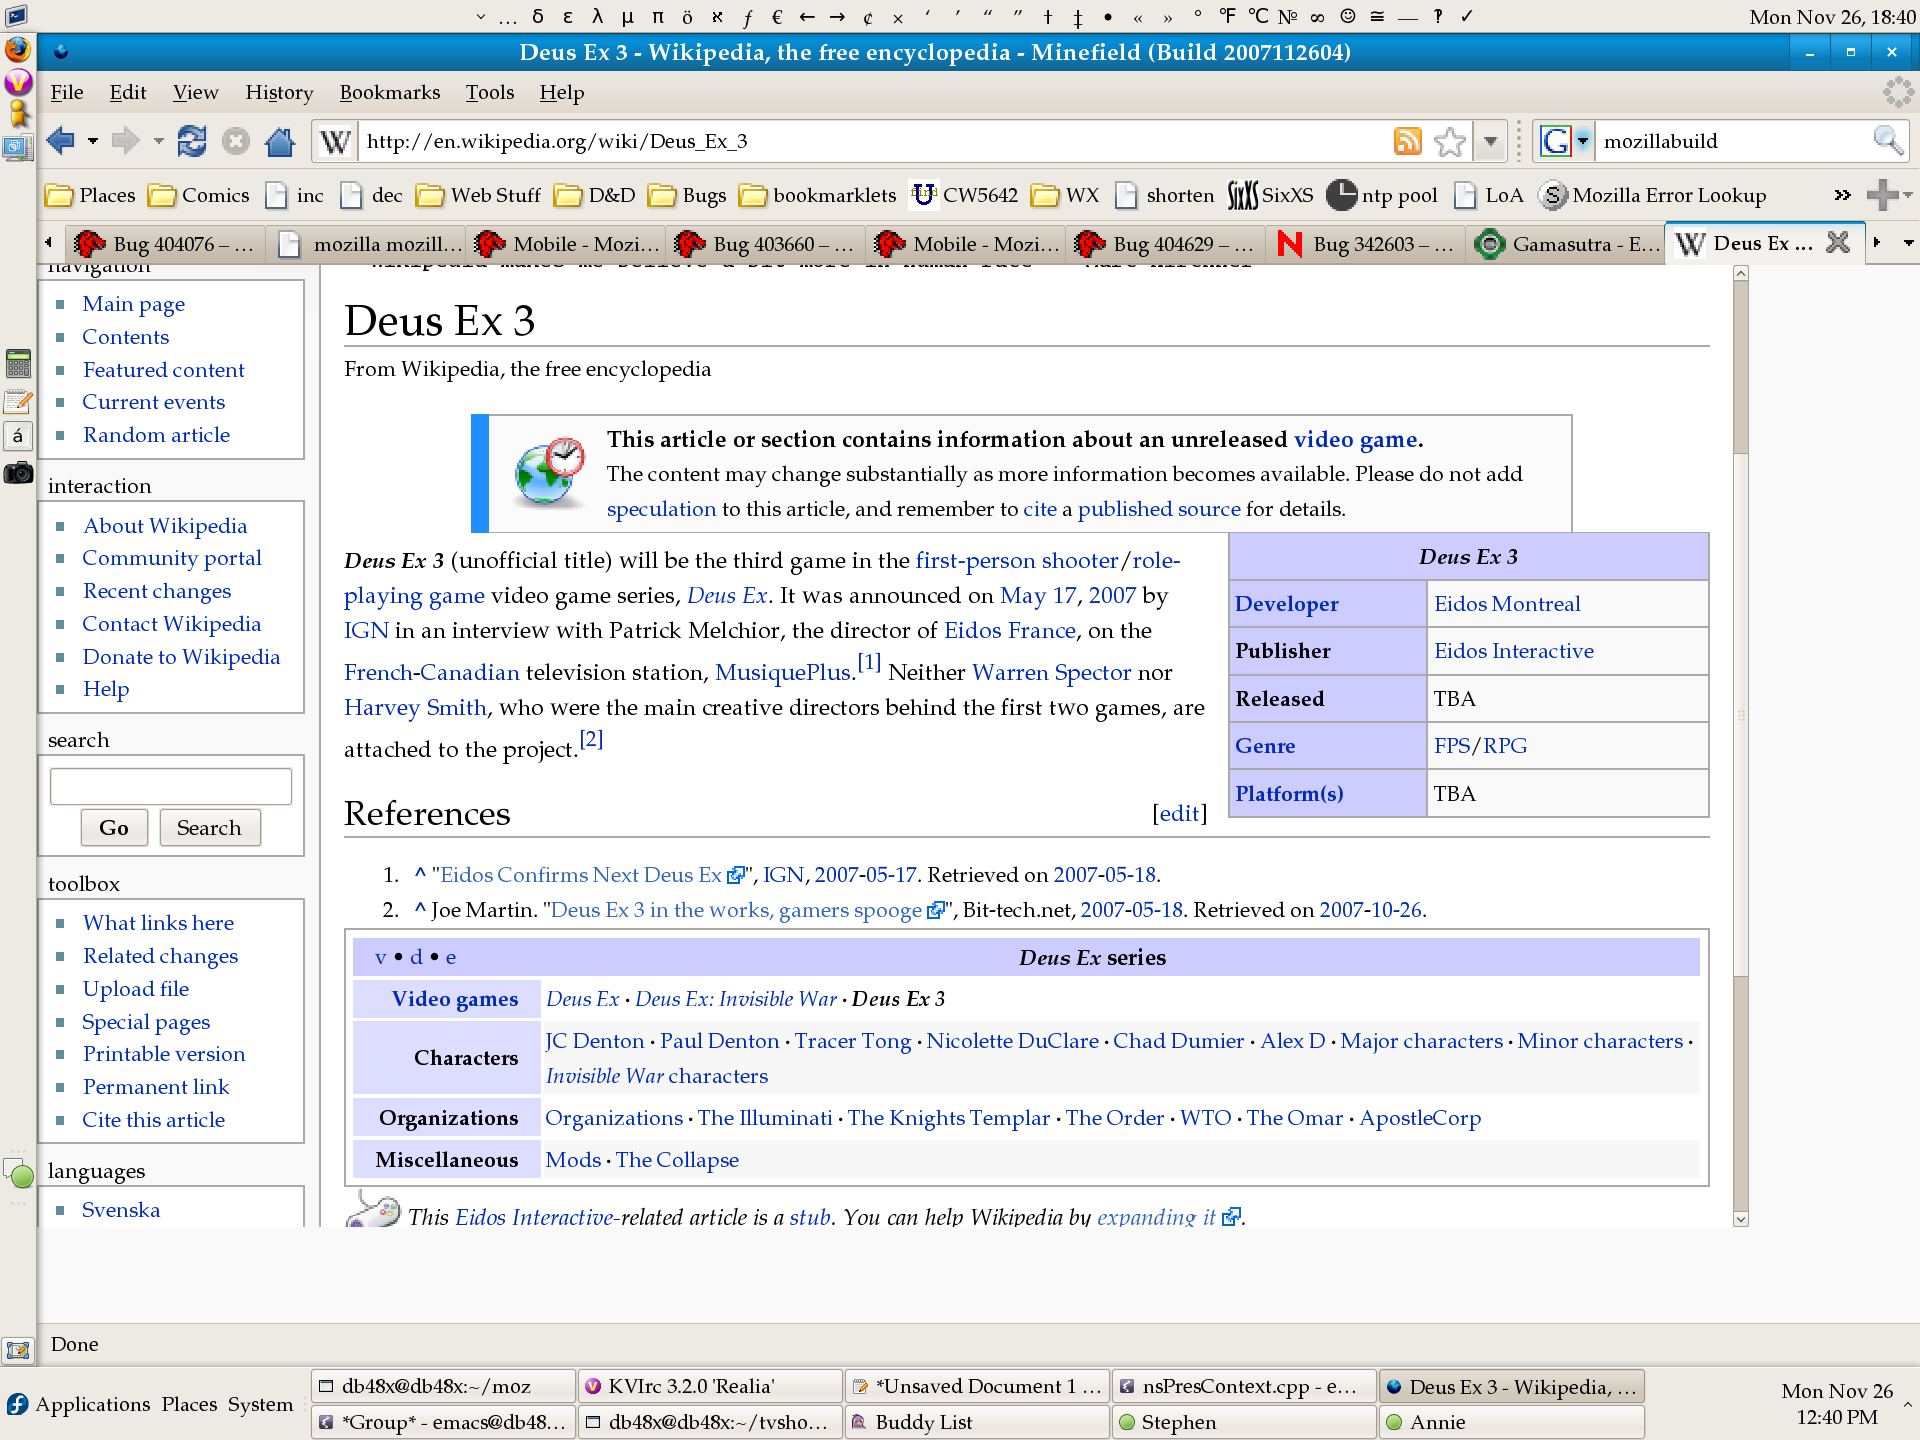This screenshot has height=1440, width=1920.
Task: Click the Stop loading icon
Action: pos(236,141)
